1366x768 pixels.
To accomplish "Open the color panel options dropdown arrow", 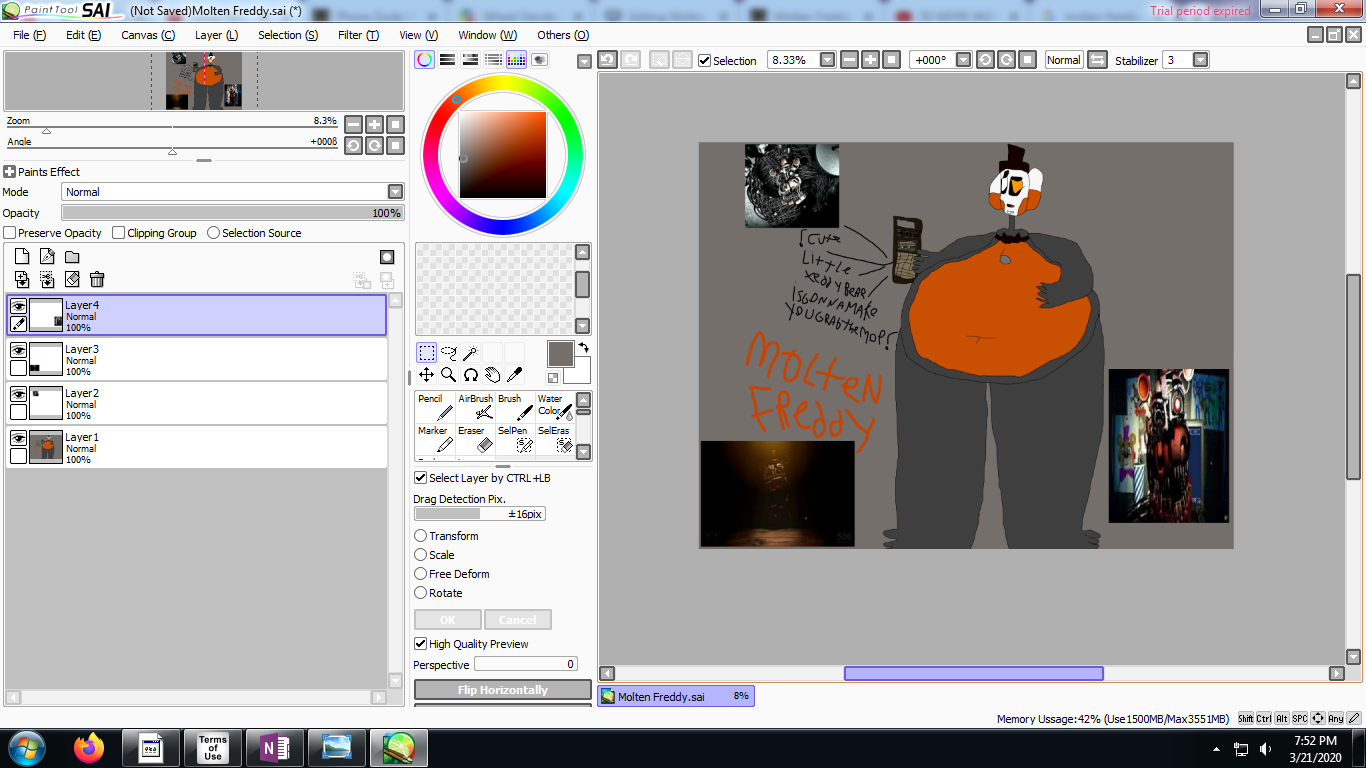I will 584,62.
